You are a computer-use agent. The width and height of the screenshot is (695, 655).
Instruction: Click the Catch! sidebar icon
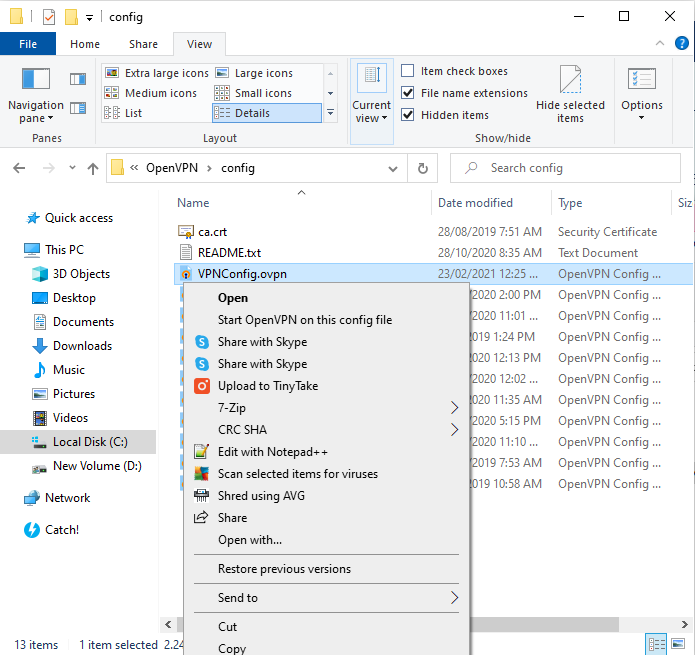32,530
